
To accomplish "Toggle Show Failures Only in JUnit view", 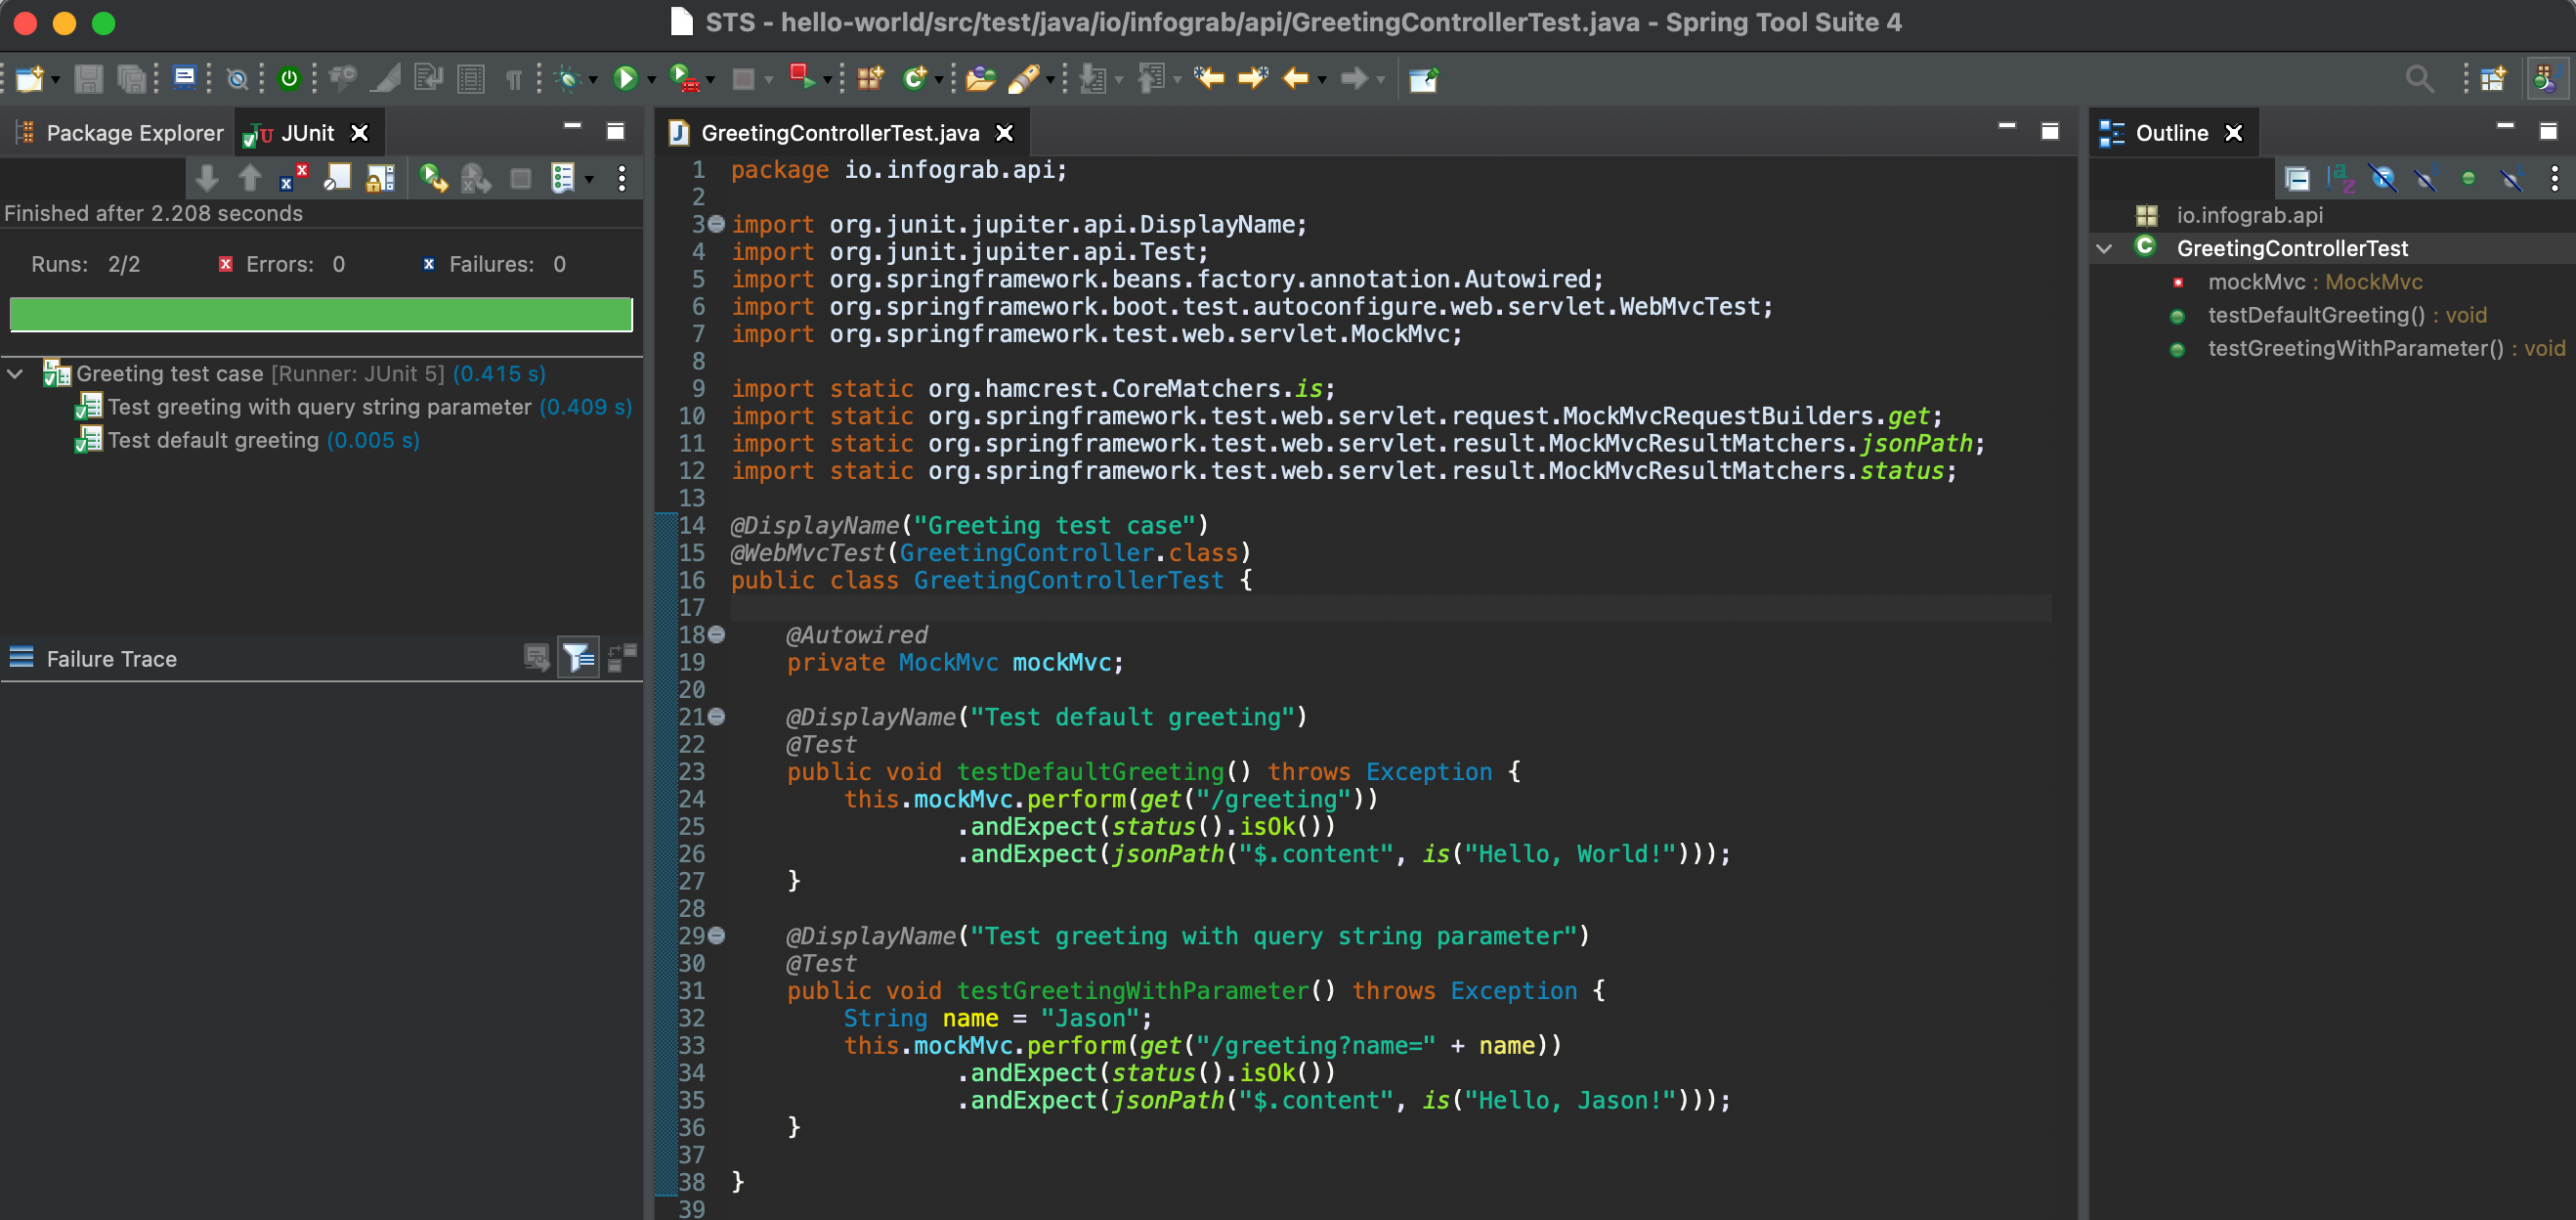I will pos(294,179).
